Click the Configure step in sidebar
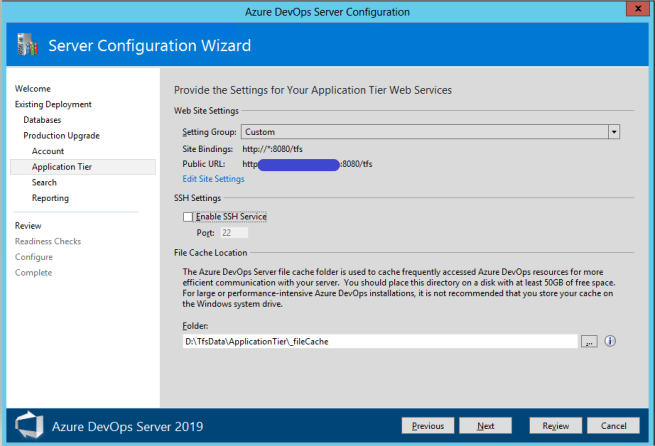Screen dimensions: 655x446 (33, 257)
